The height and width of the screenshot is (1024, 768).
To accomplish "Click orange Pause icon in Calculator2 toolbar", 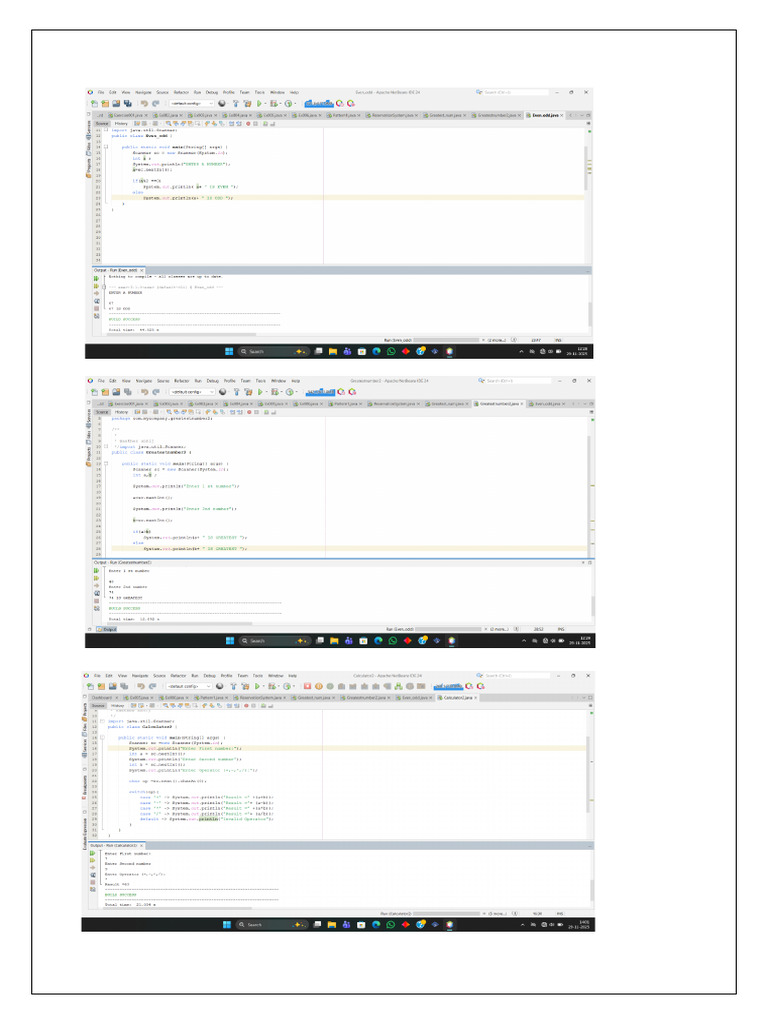I will tap(319, 686).
